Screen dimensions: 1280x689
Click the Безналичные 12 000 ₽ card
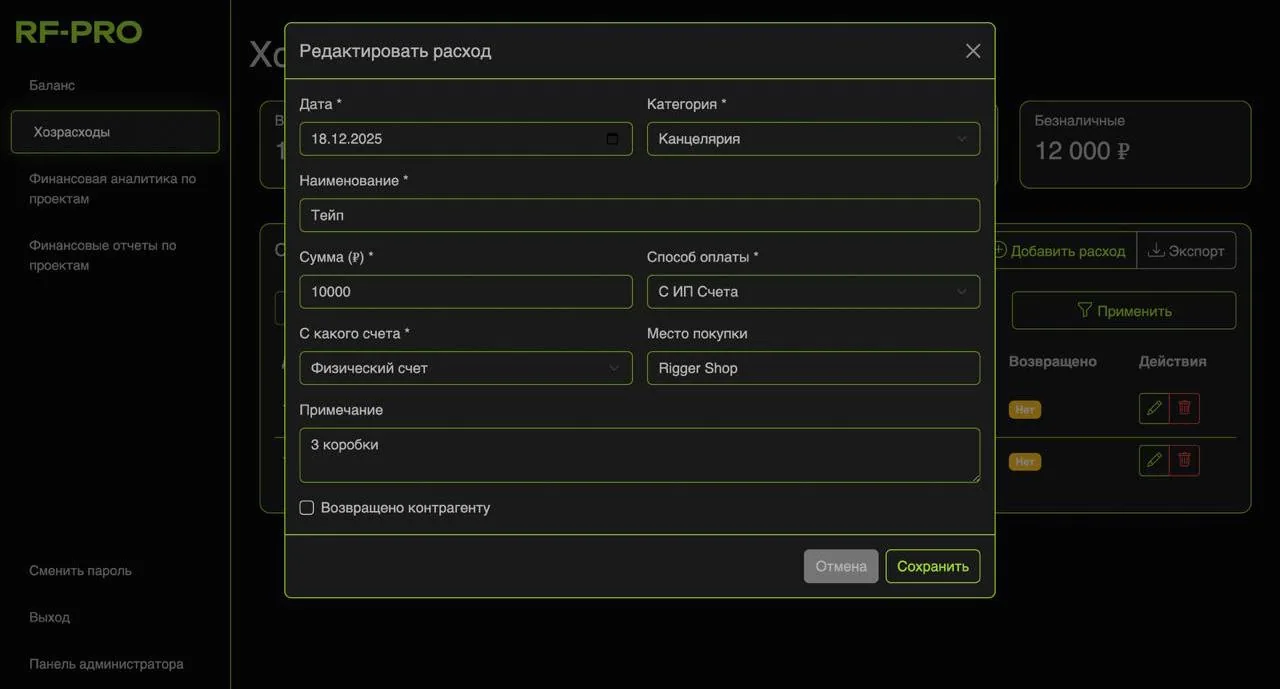pyautogui.click(x=1135, y=144)
